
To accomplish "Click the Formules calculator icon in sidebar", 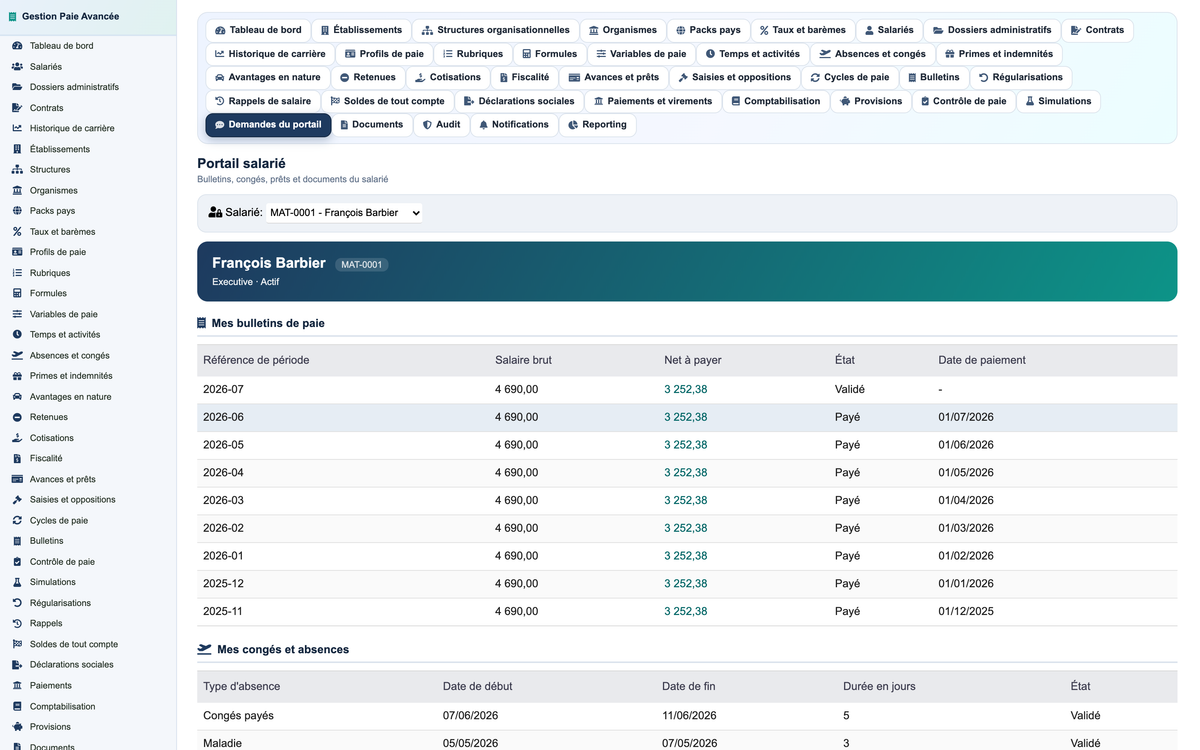I will 17,293.
